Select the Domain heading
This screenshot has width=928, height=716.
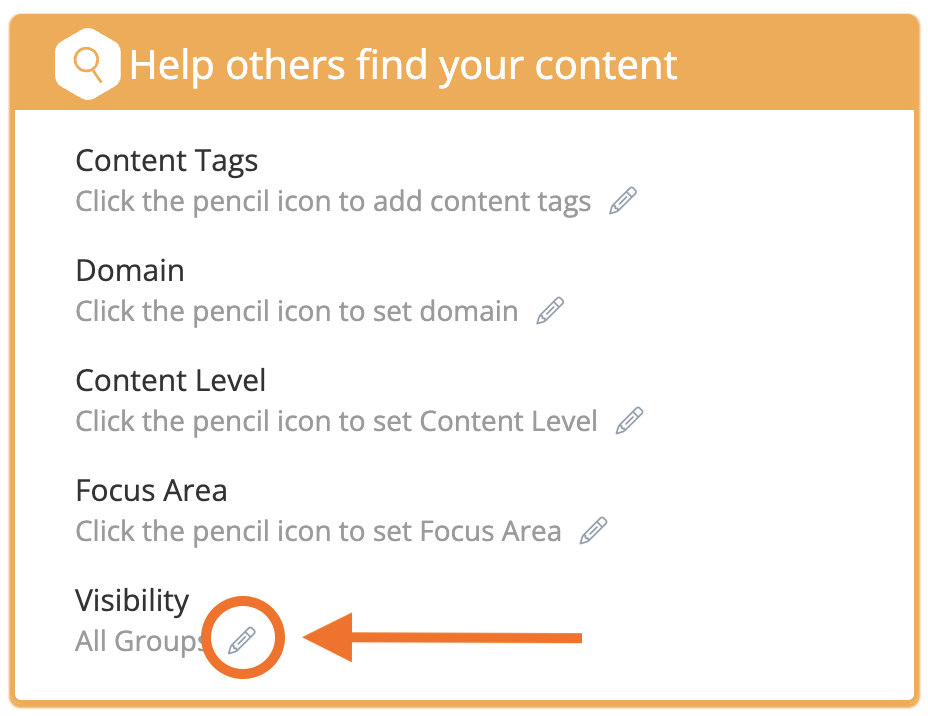[x=130, y=271]
